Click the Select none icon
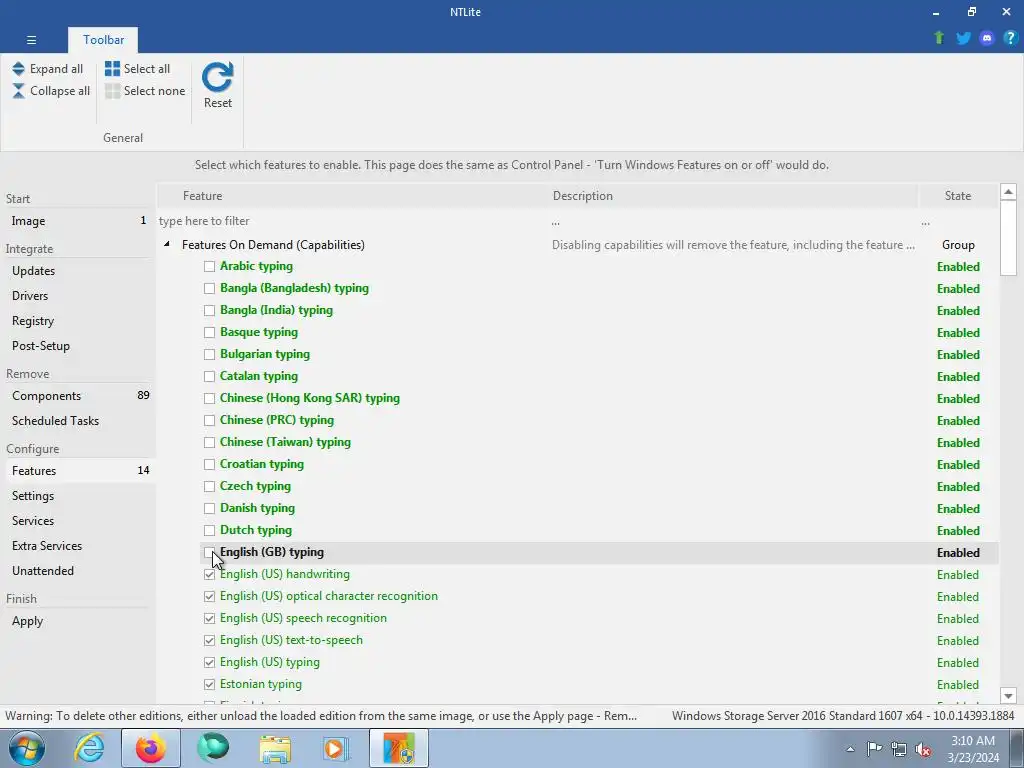Image resolution: width=1024 pixels, height=768 pixels. [x=112, y=91]
